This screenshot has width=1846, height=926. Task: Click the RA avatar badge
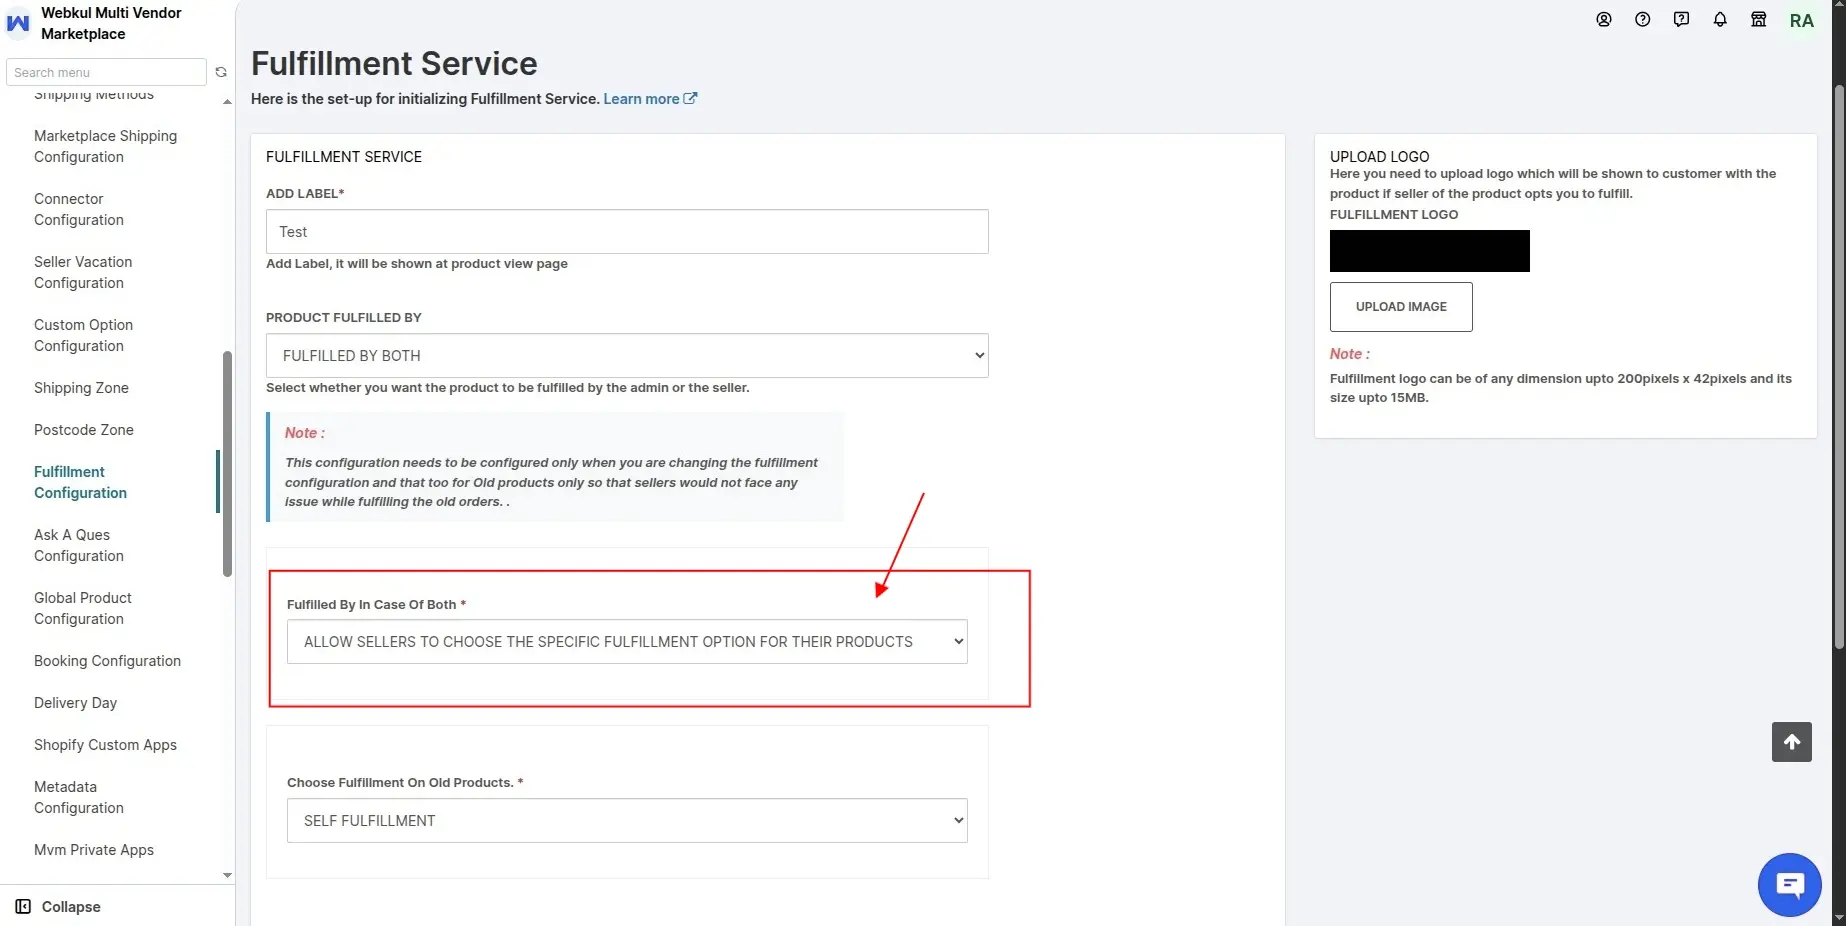pos(1802,20)
